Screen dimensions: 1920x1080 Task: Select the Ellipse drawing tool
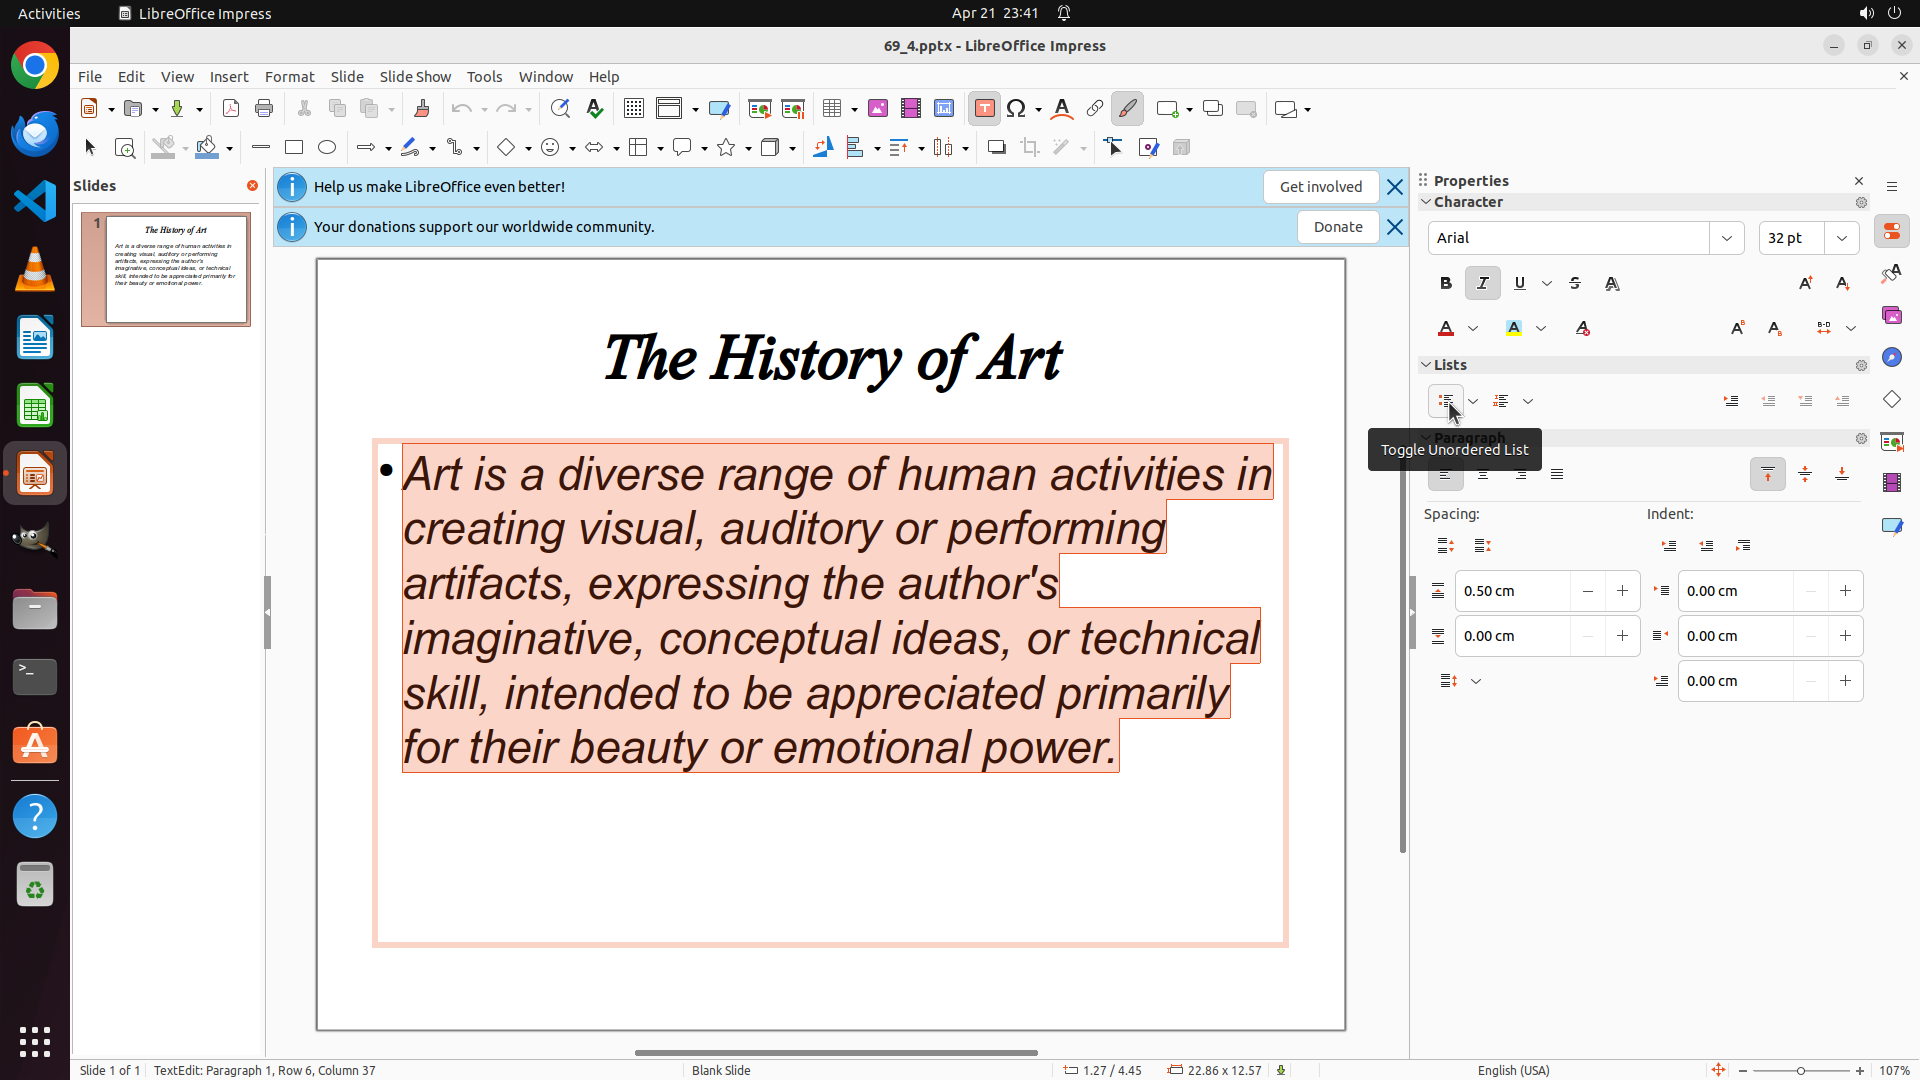coord(327,148)
